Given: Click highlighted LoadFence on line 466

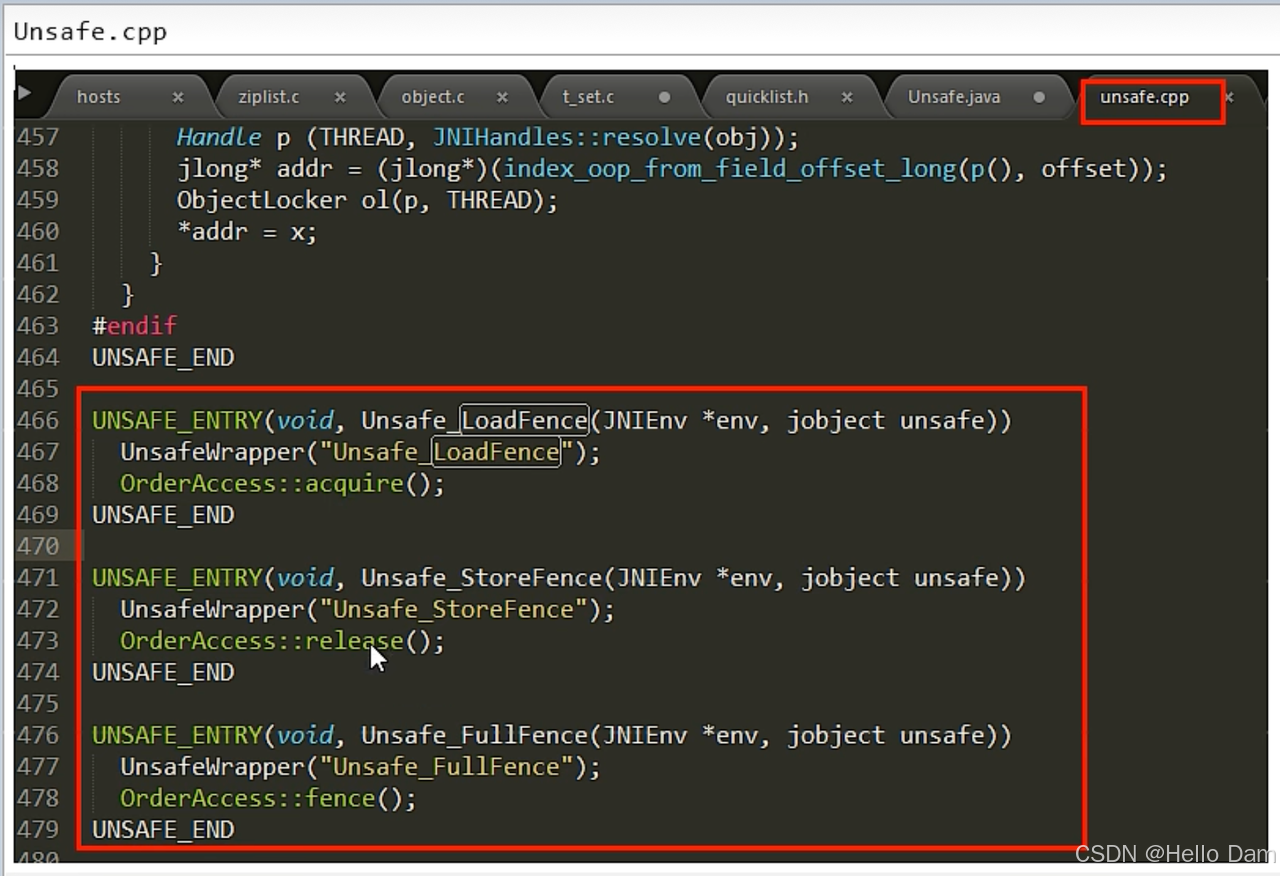Looking at the screenshot, I should (x=524, y=420).
